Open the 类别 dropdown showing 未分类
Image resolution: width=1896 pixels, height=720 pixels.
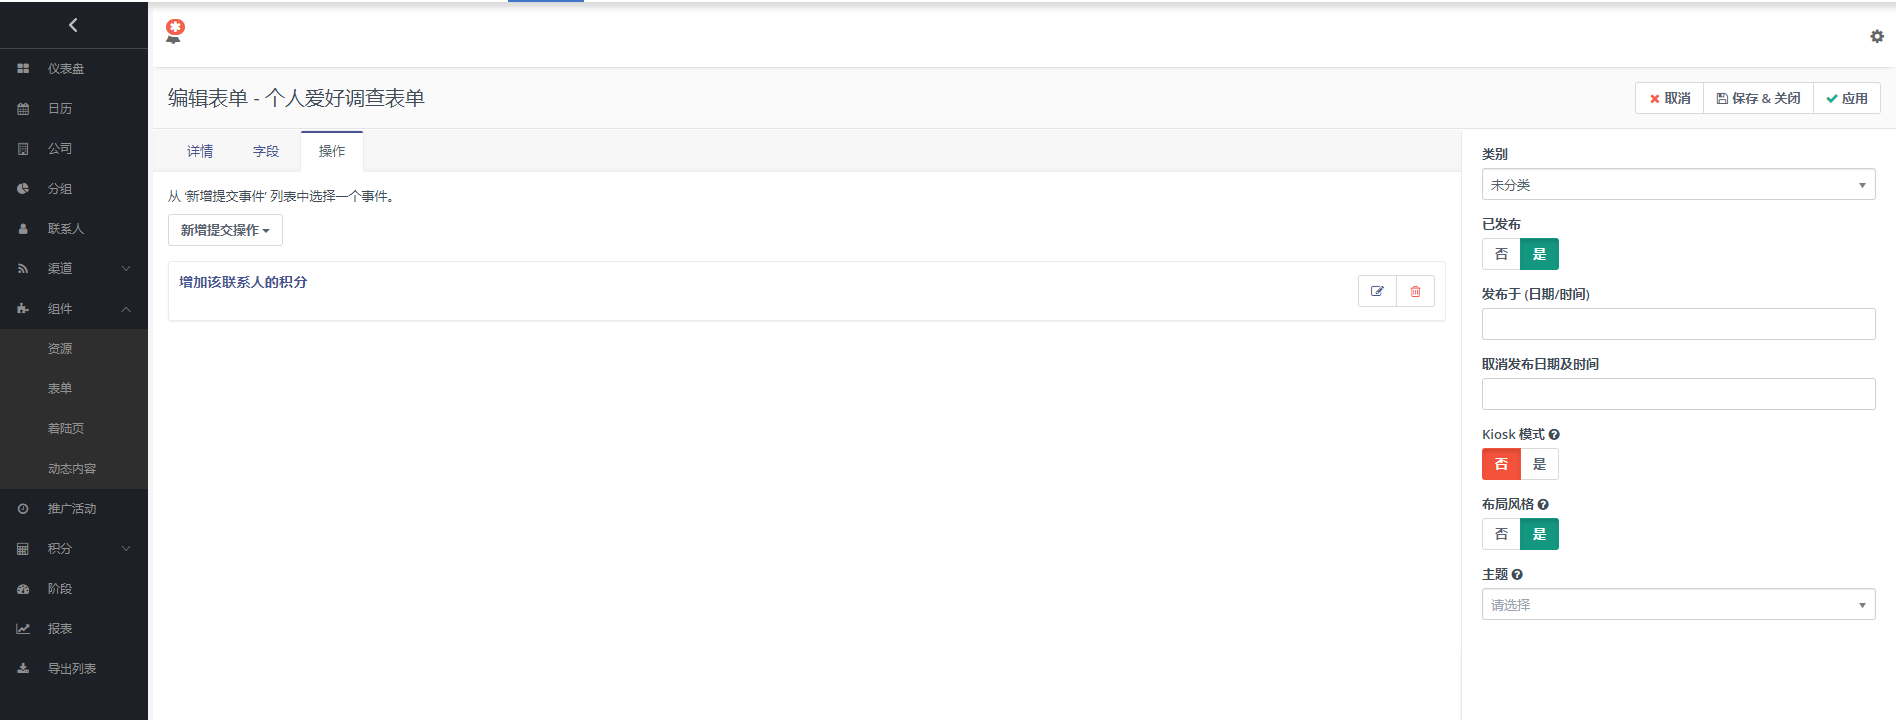tap(1678, 185)
